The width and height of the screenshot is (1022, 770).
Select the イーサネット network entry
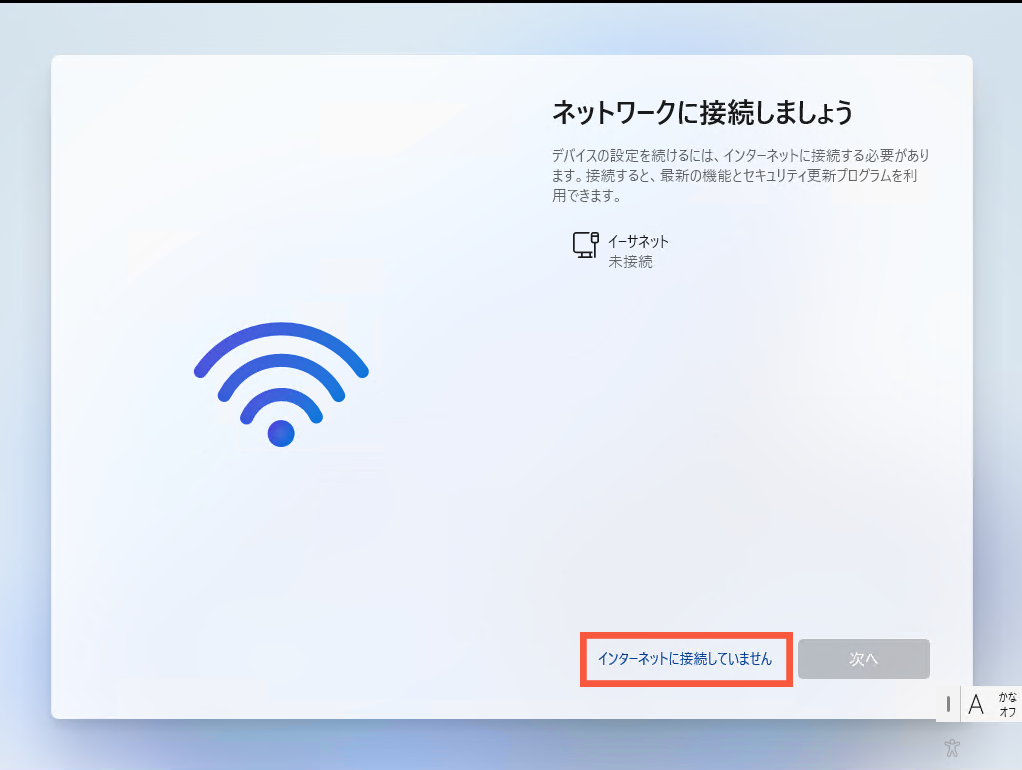point(620,251)
